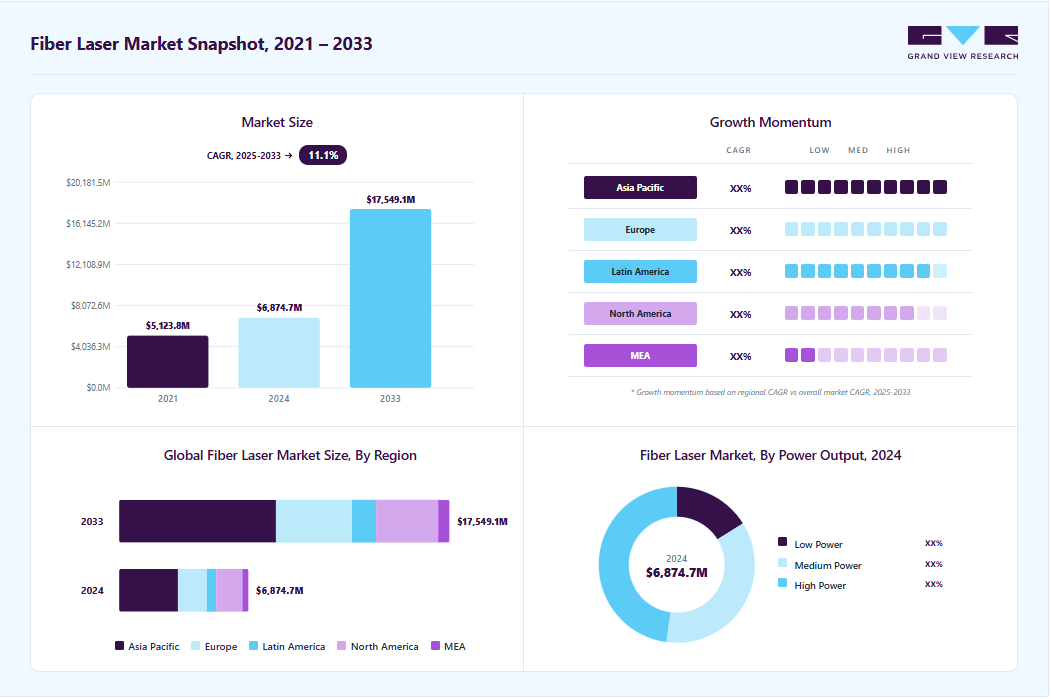The width and height of the screenshot is (1051, 699).
Task: Click Asia Pacific legend swatch below region chart
Action: point(119,645)
